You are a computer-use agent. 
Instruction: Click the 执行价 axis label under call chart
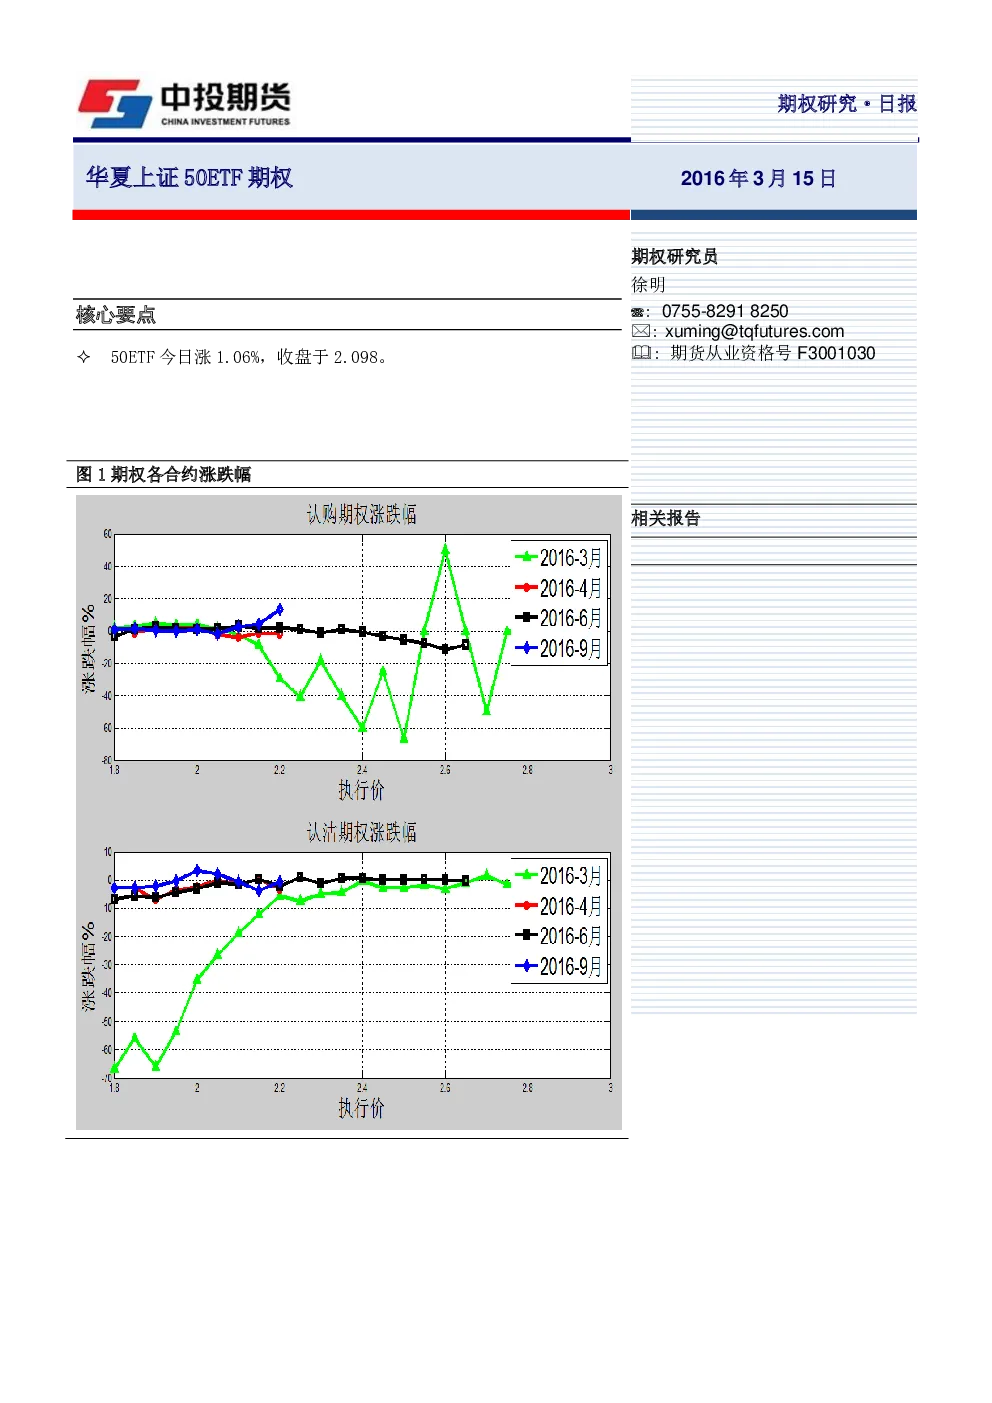[361, 790]
